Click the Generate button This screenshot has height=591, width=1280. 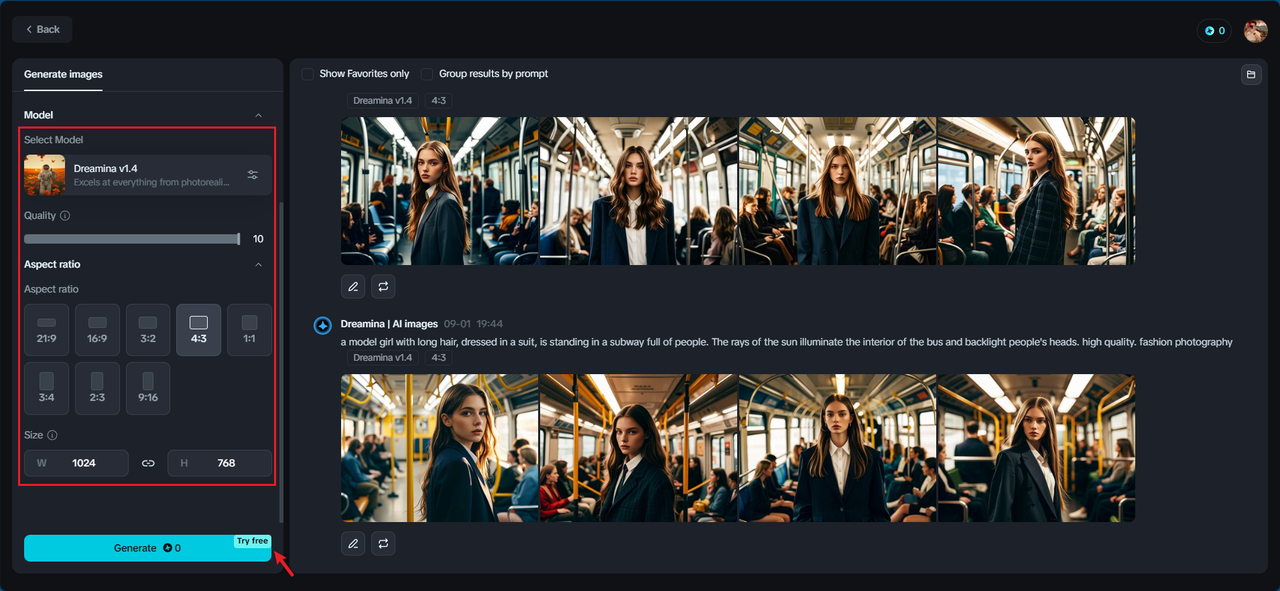[148, 548]
